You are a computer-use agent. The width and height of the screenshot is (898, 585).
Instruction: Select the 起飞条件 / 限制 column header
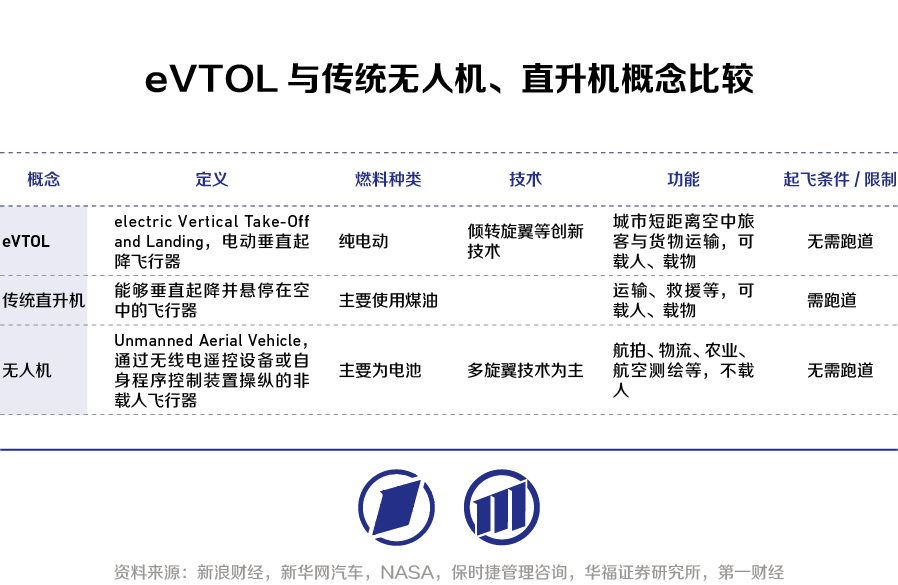(840, 179)
